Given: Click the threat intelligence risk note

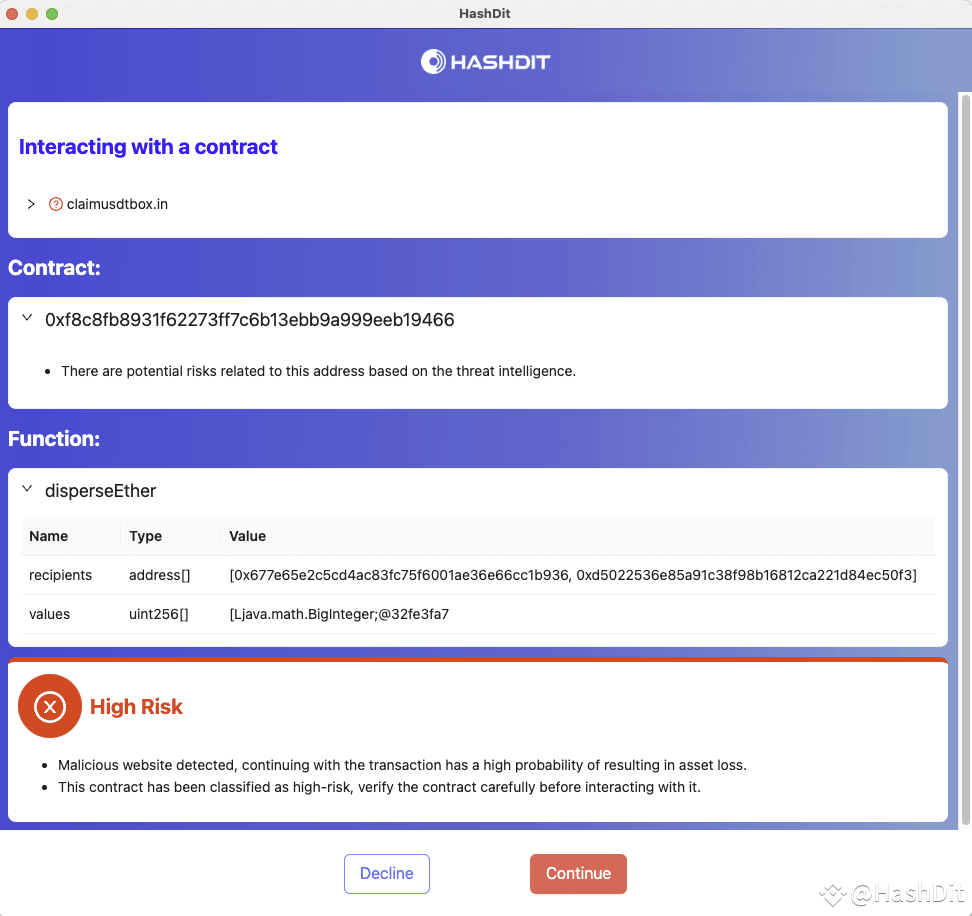Looking at the screenshot, I should 319,371.
